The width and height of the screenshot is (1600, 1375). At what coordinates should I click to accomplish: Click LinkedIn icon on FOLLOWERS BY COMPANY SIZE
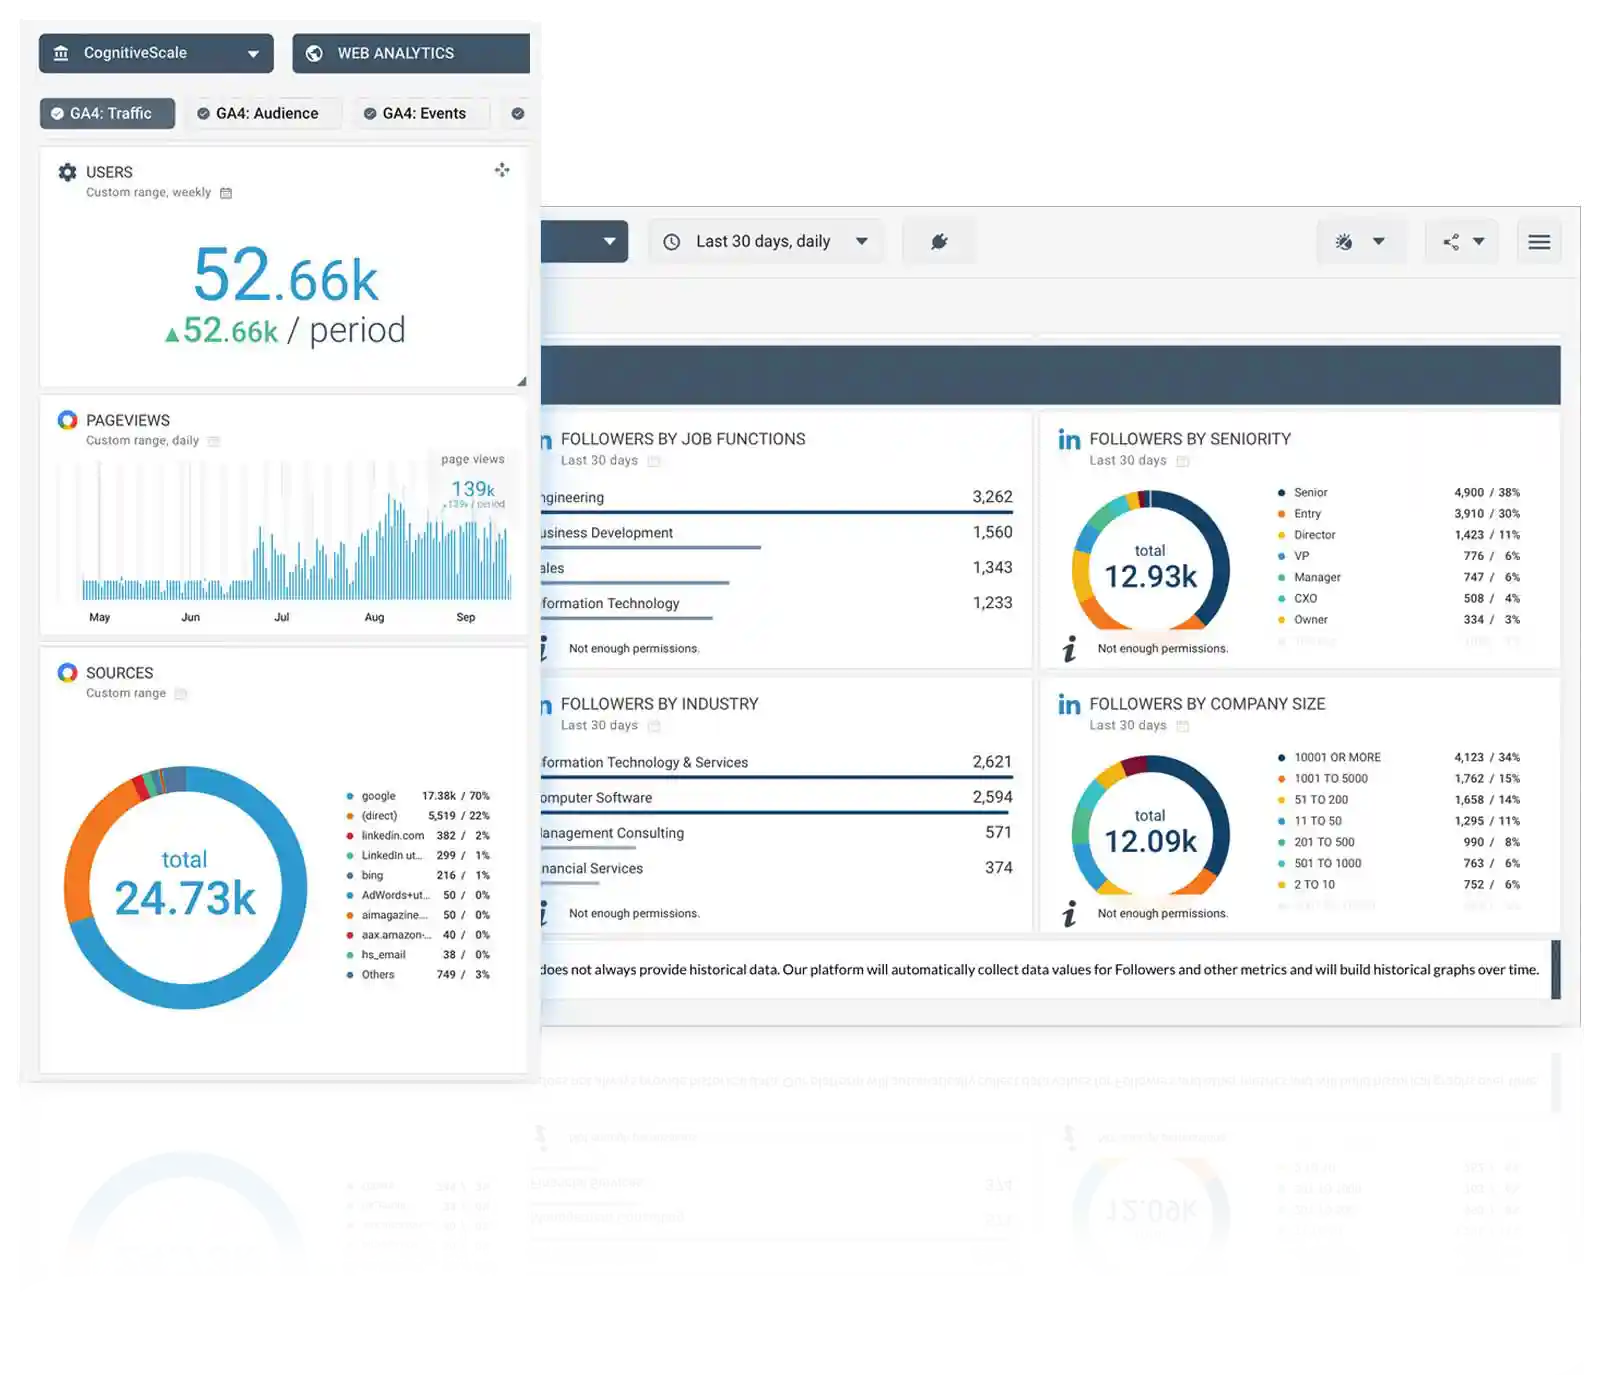pyautogui.click(x=1069, y=704)
